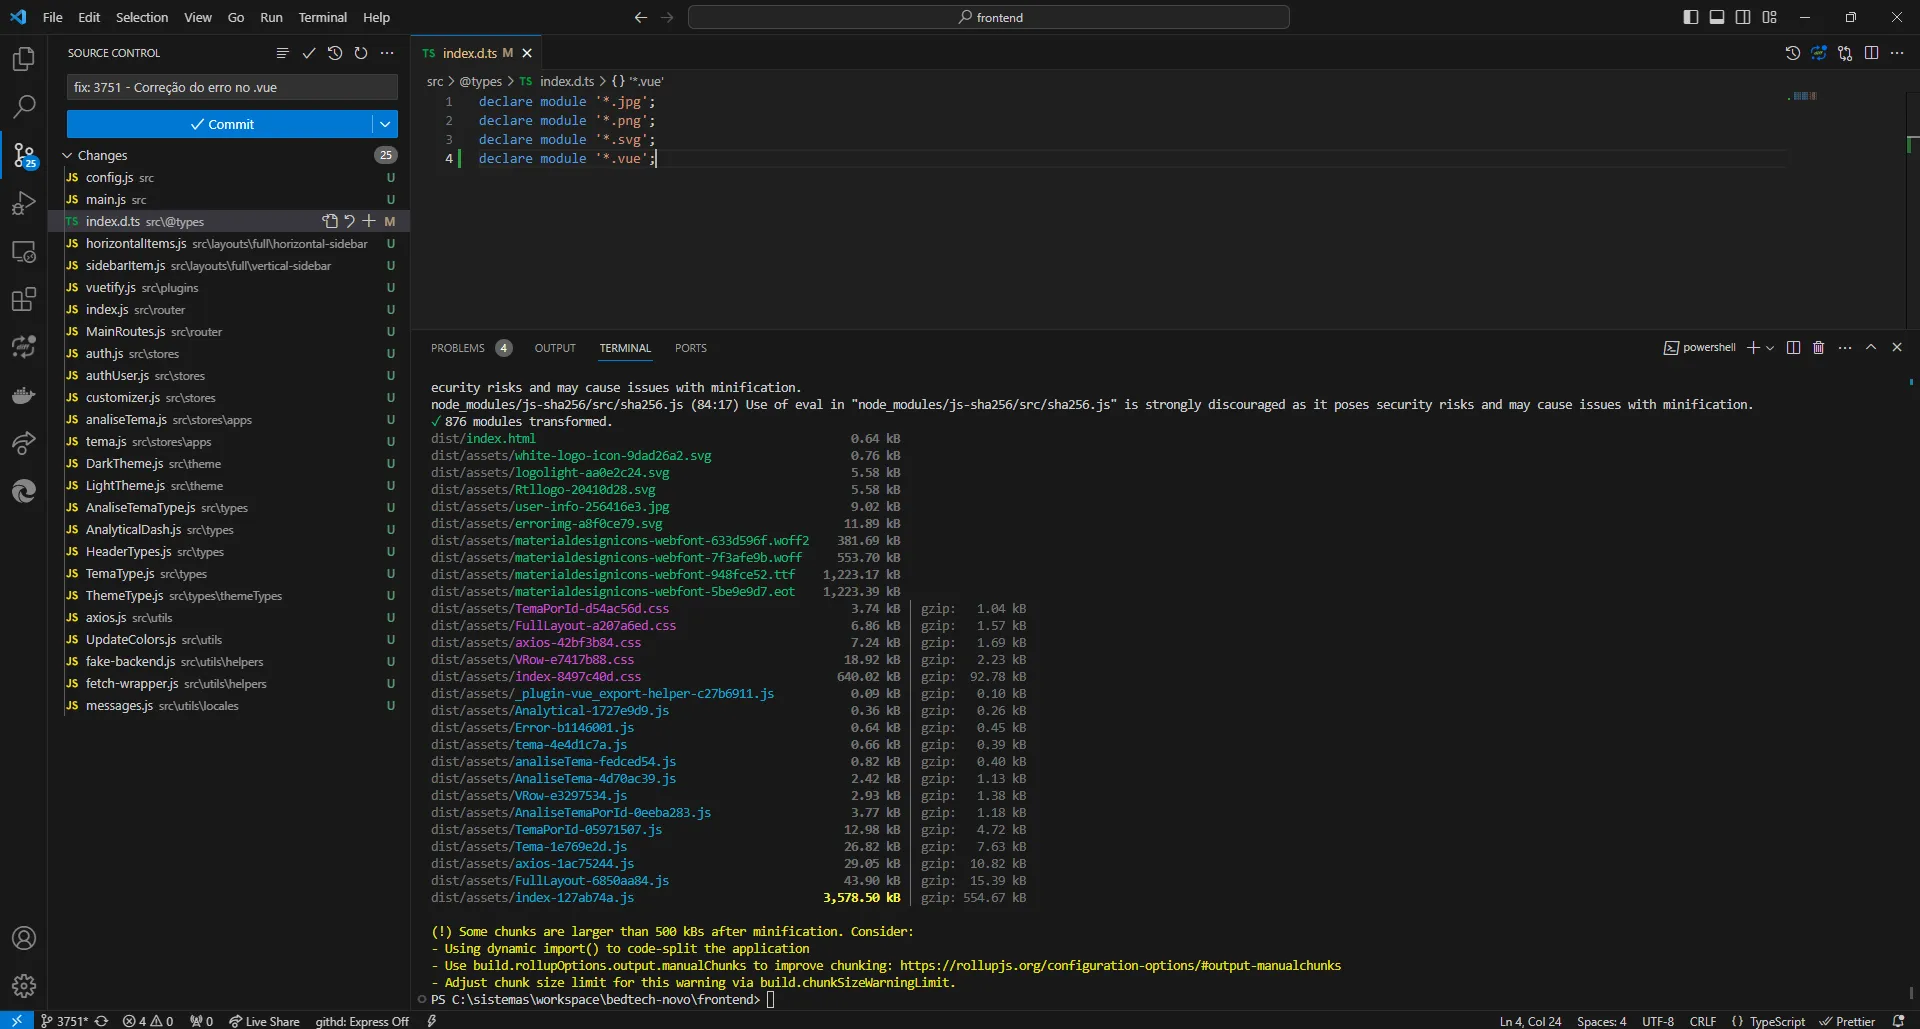Open the Extensions view
Image resolution: width=1920 pixels, height=1029 pixels.
[24, 299]
